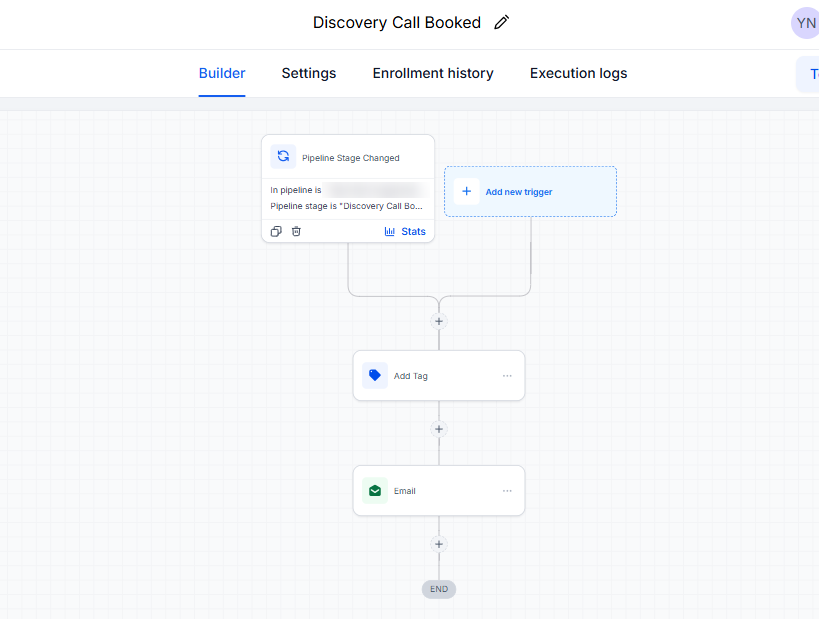Add step after the Email action
819x619 pixels.
pyautogui.click(x=439, y=544)
